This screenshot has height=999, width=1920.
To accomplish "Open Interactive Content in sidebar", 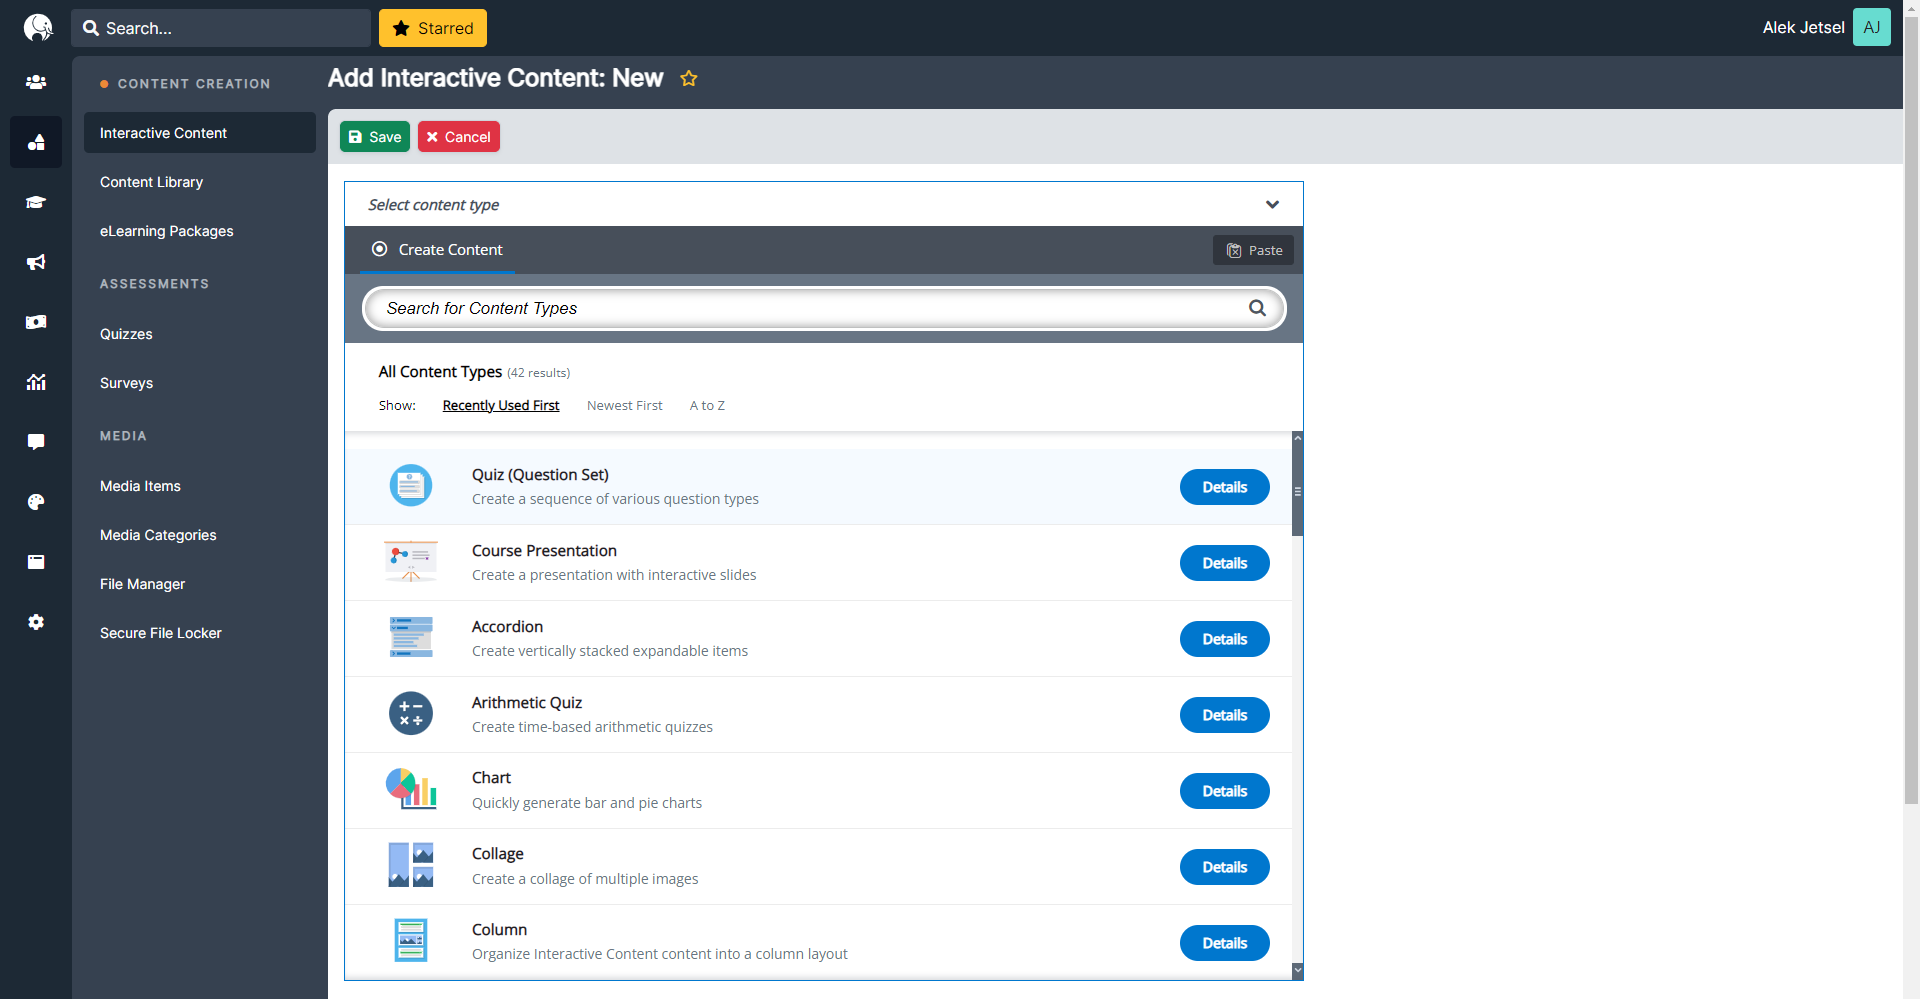I will 200,133.
